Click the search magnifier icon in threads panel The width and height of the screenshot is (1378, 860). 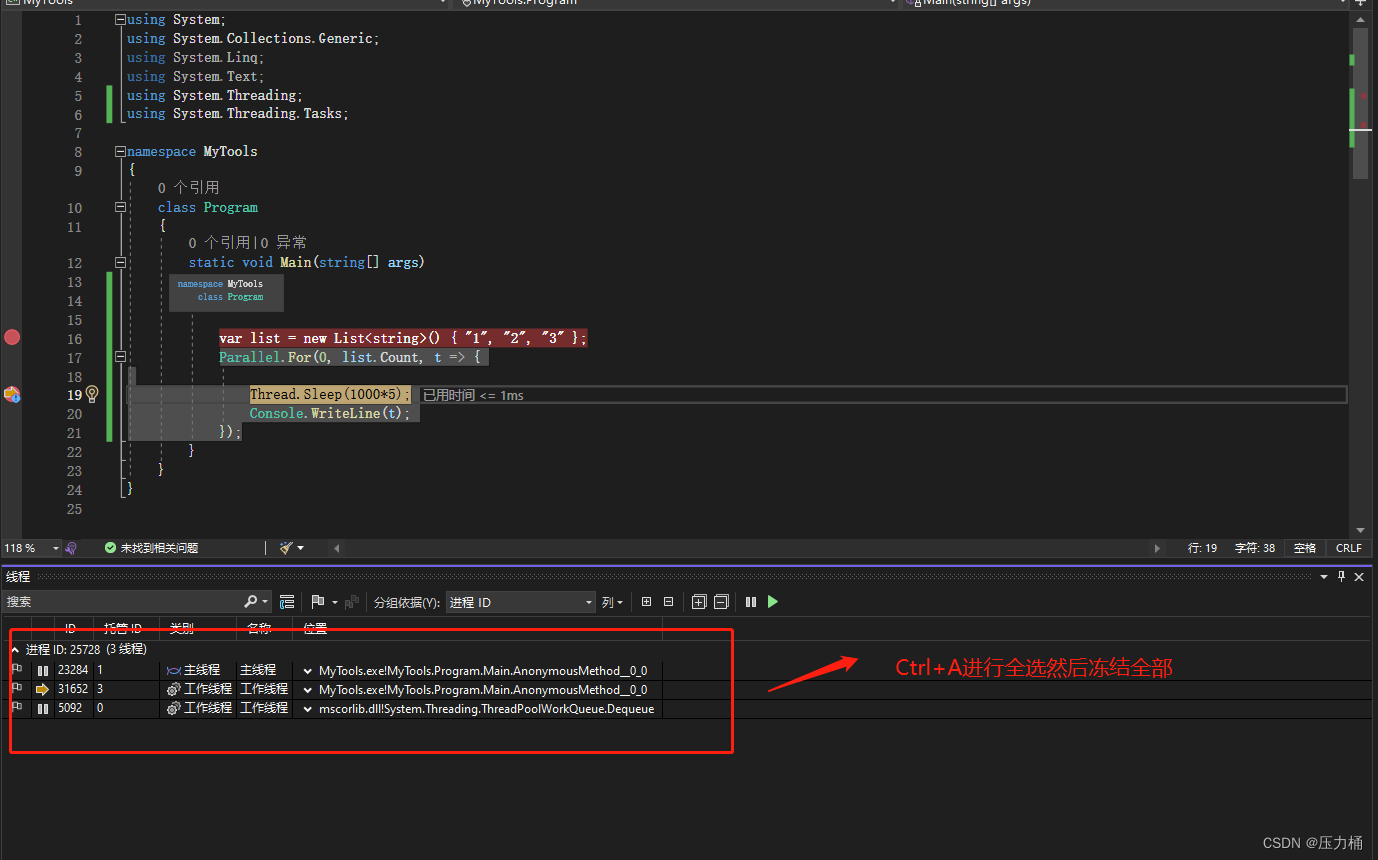(x=251, y=602)
